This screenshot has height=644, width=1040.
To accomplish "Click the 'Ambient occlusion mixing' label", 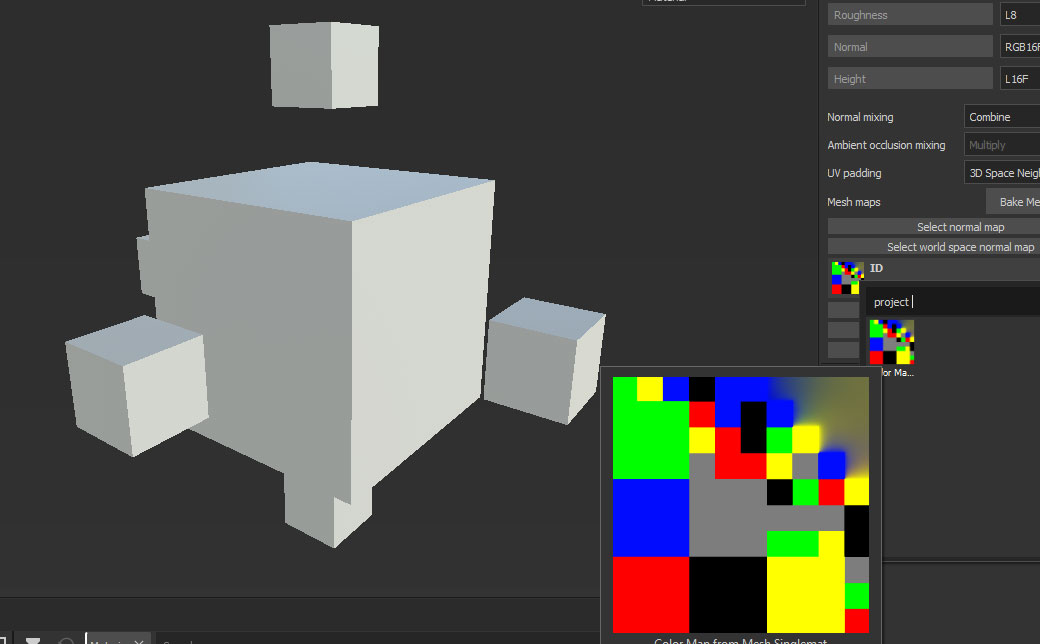I will pyautogui.click(x=886, y=145).
